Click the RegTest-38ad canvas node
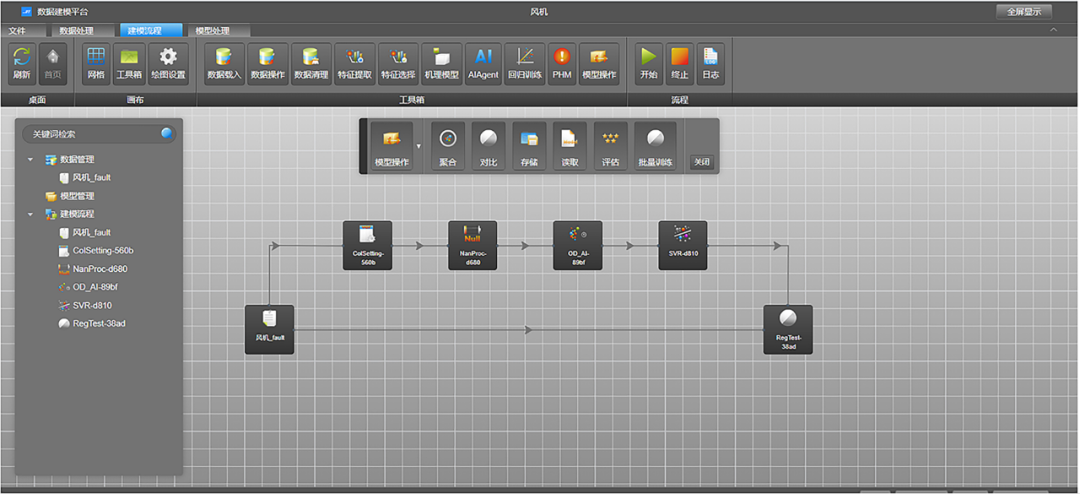Viewport: 1080px width, 494px height. pos(788,330)
